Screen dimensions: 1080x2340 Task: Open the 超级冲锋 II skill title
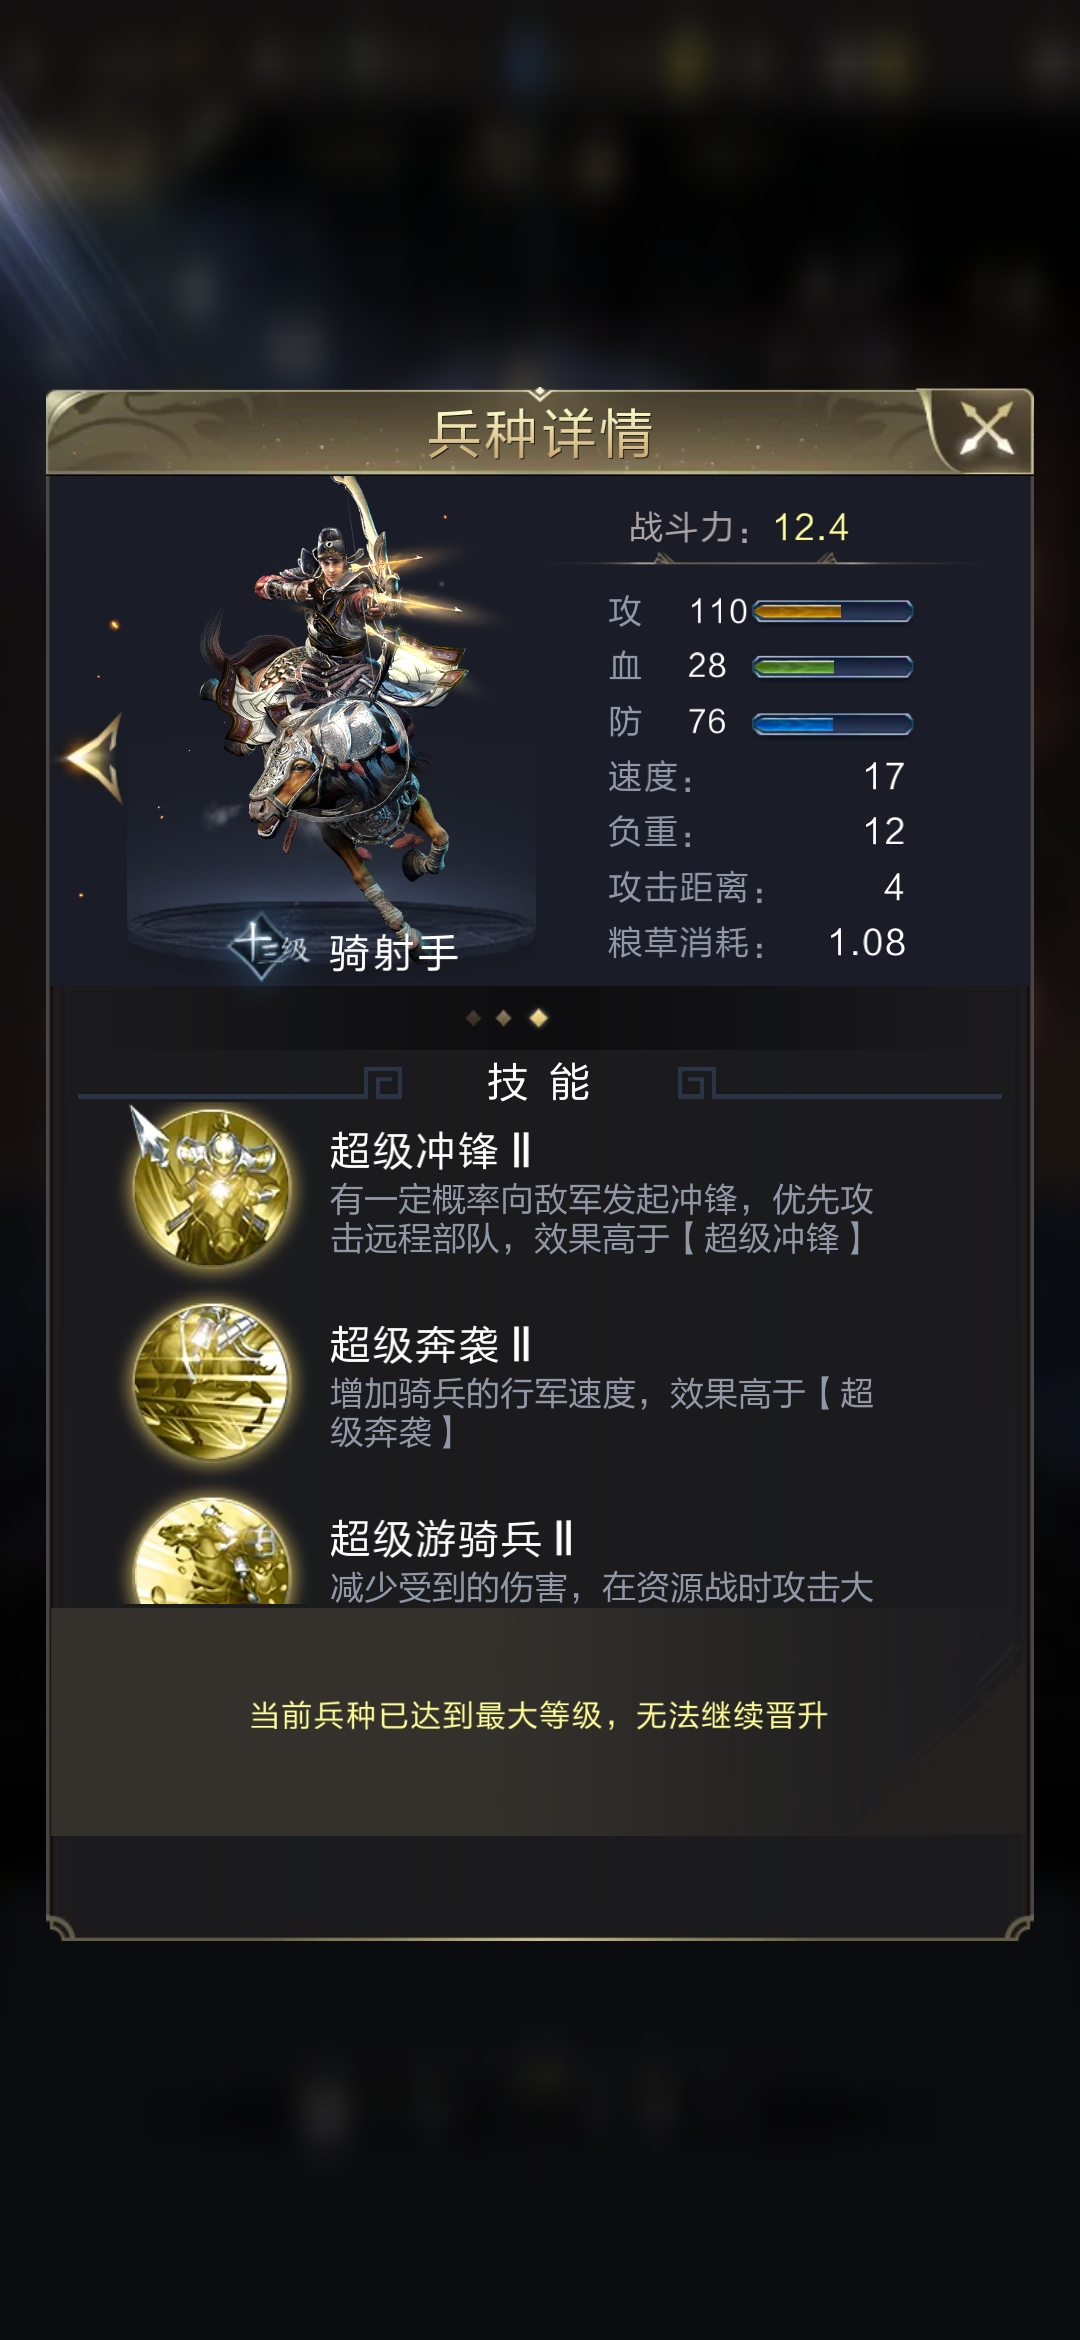tap(430, 1151)
